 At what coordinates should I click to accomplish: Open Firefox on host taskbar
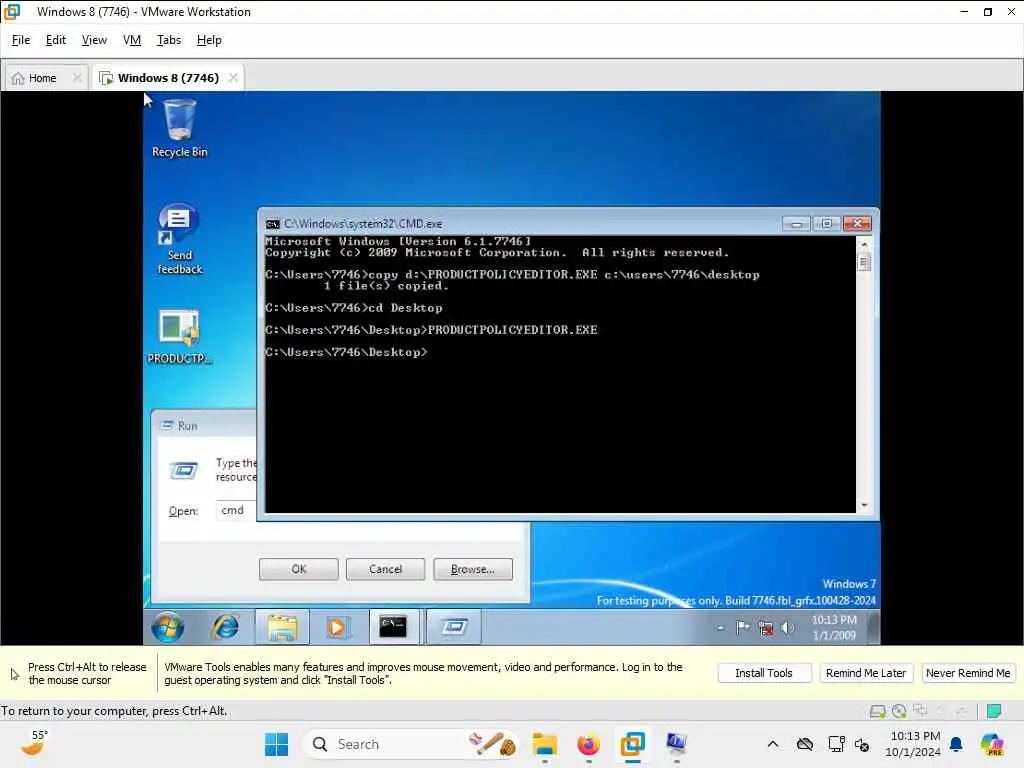click(x=588, y=744)
